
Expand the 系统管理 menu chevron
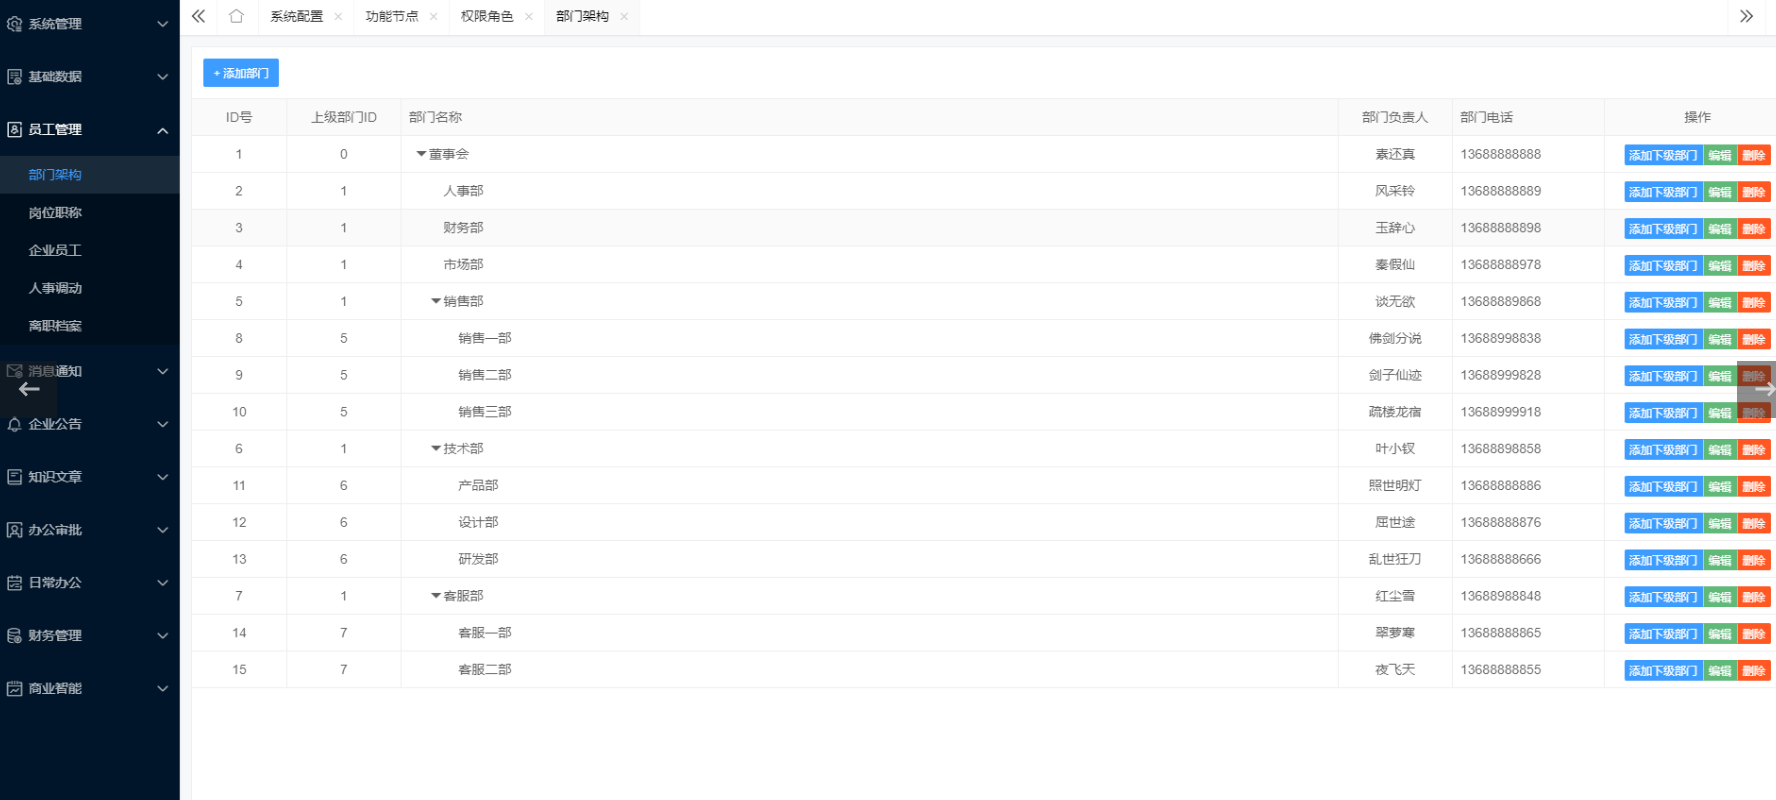click(162, 24)
